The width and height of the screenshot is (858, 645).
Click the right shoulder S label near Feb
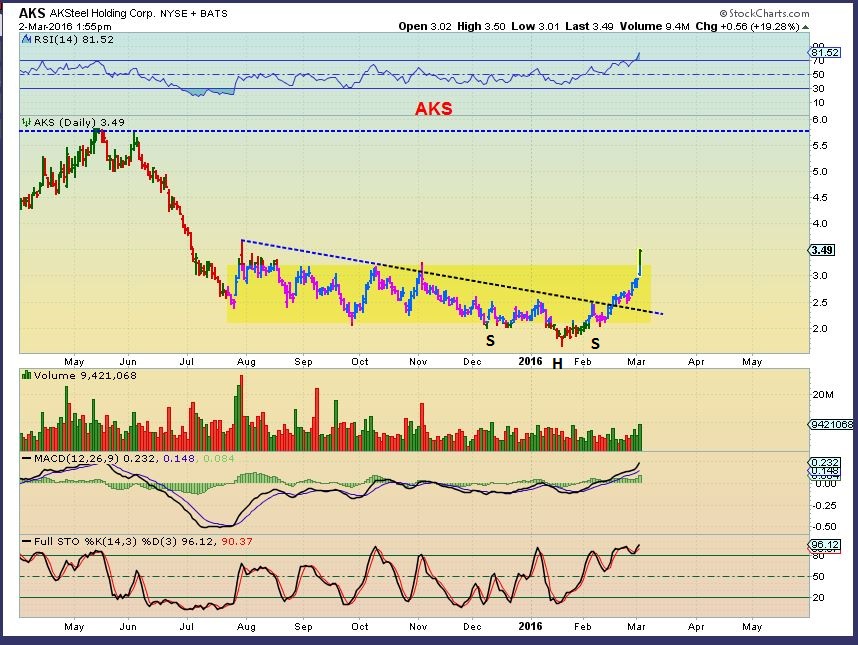595,344
